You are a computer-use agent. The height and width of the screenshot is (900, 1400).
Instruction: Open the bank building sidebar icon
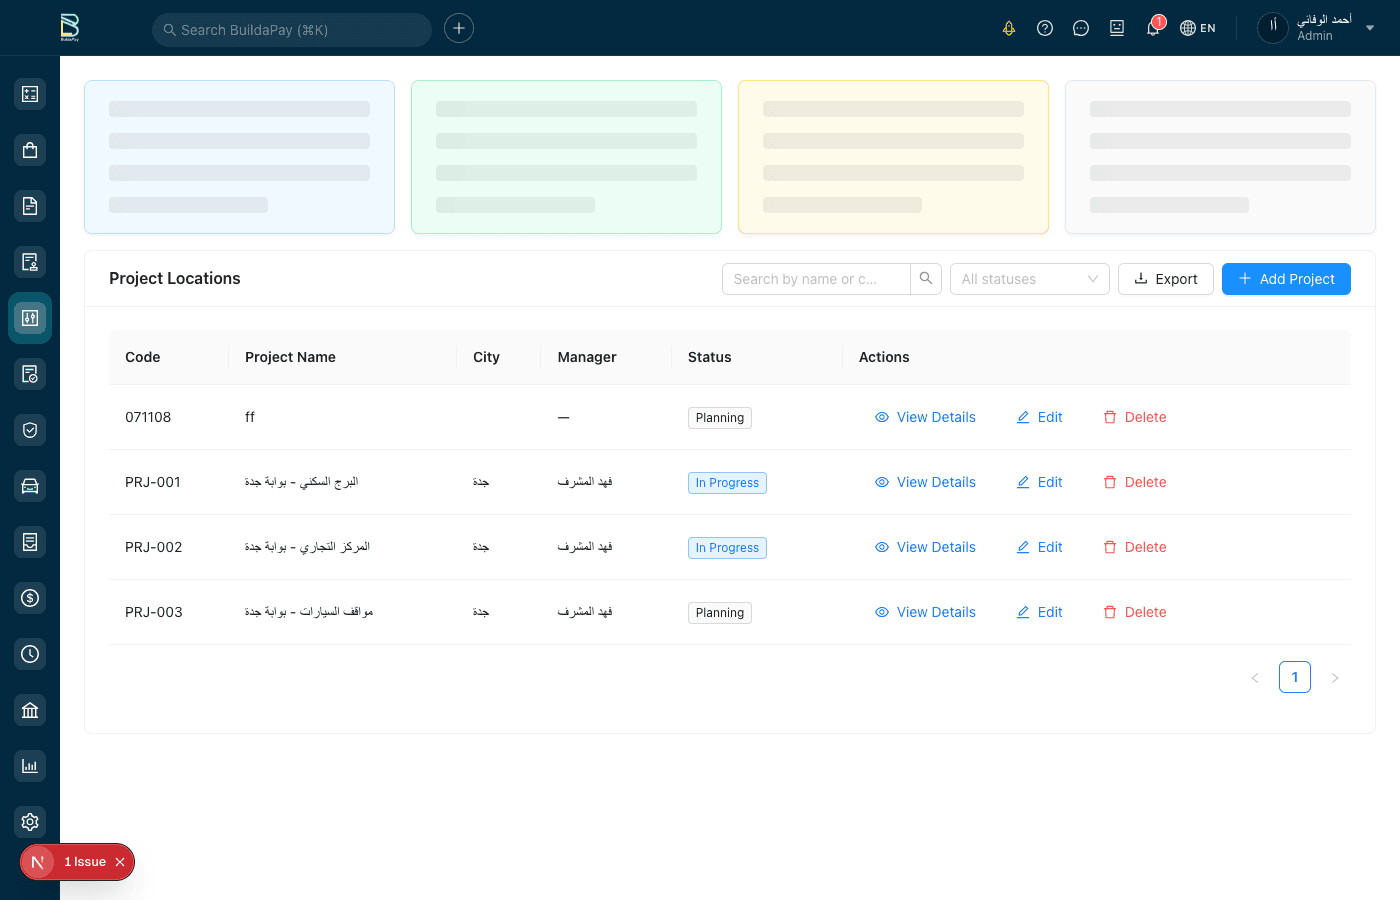tap(30, 710)
